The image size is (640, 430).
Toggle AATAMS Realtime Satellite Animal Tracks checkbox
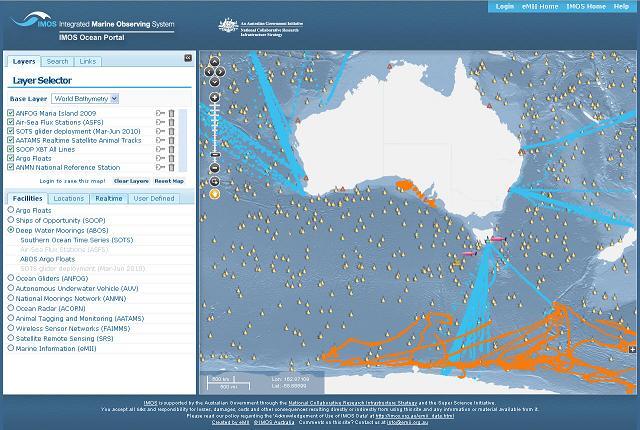click(11, 140)
